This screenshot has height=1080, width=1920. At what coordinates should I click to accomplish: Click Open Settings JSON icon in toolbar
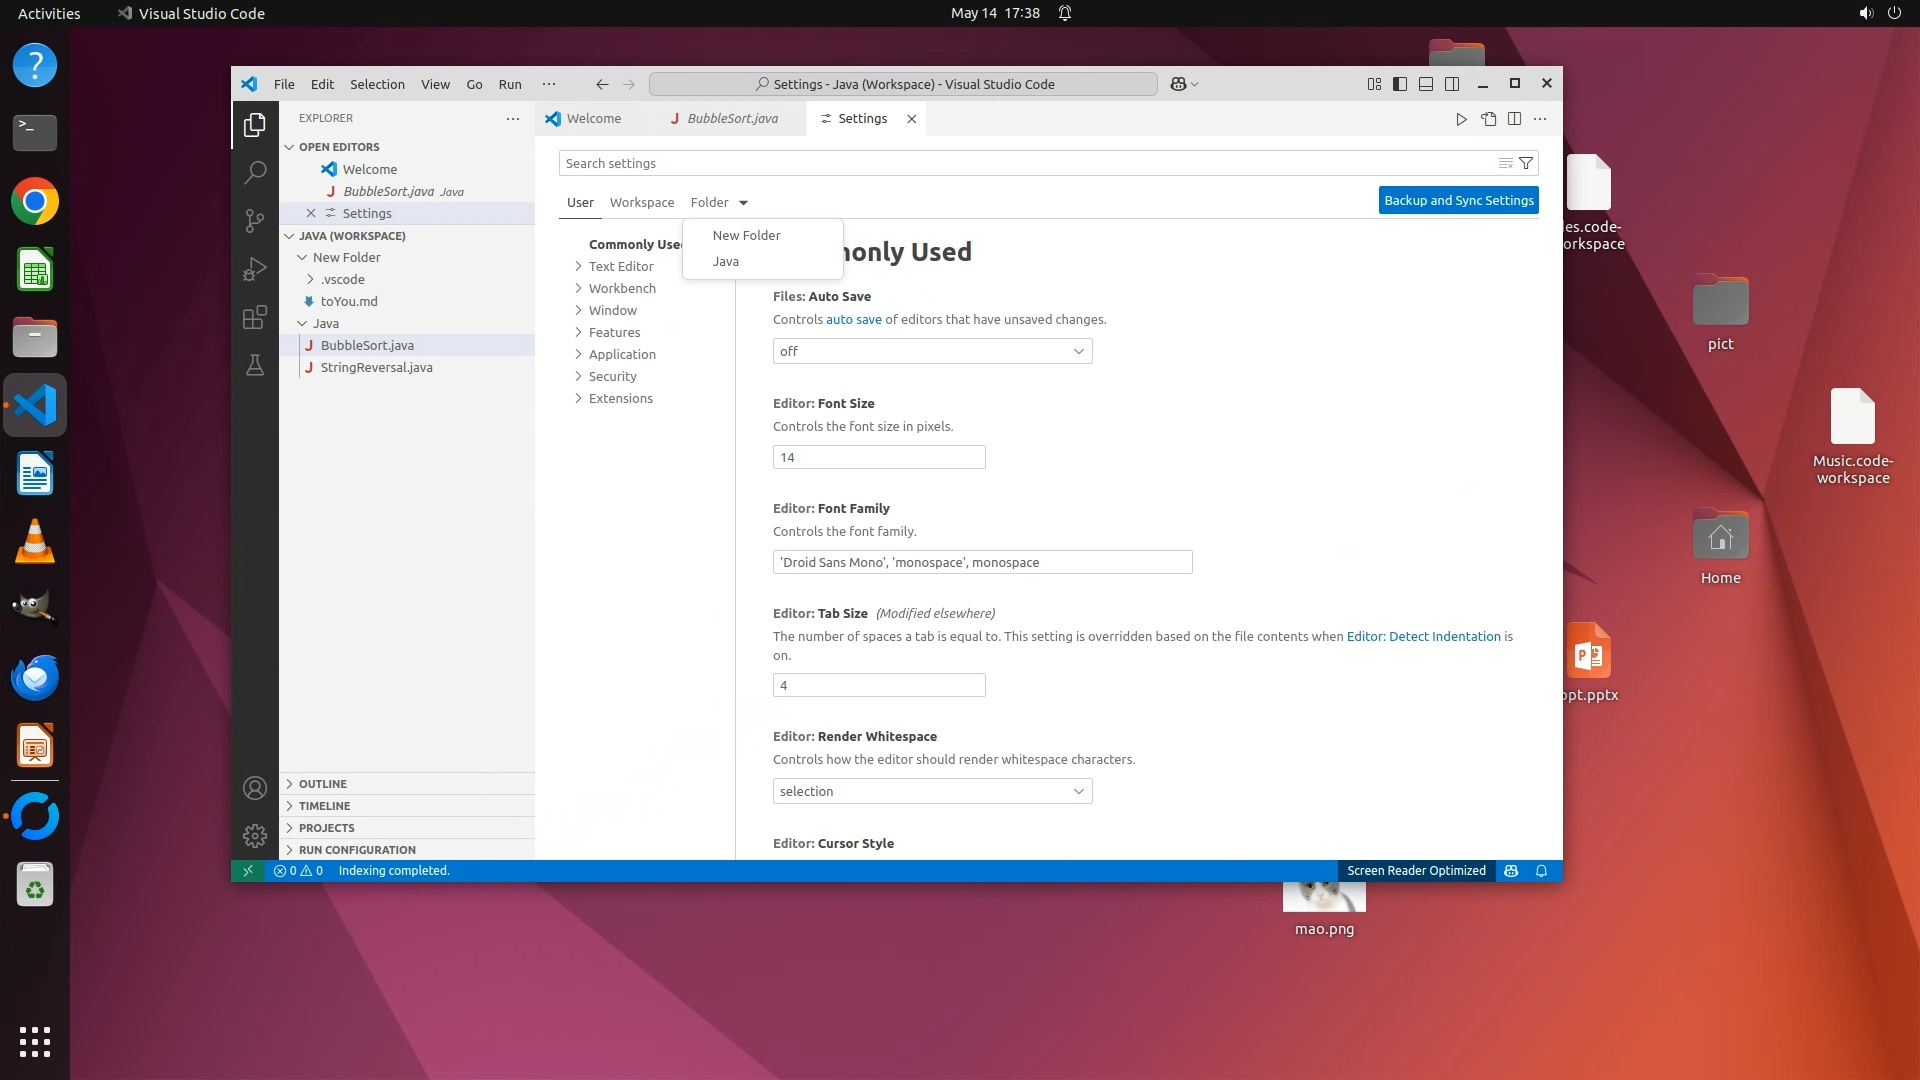tap(1488, 119)
